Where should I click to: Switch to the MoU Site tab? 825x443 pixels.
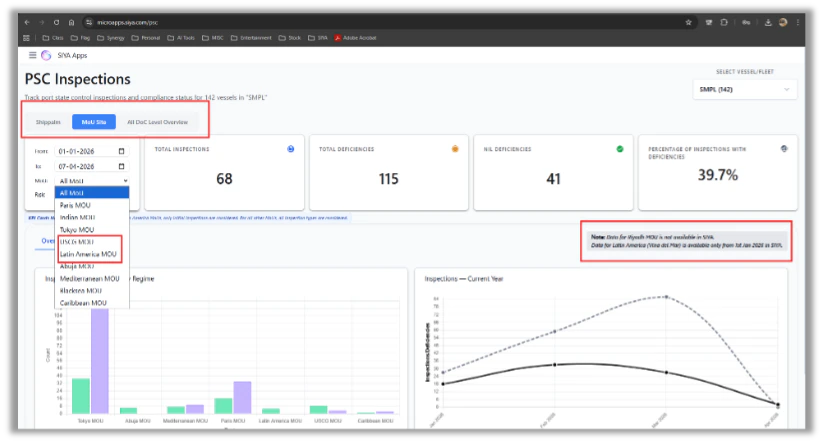(94, 122)
